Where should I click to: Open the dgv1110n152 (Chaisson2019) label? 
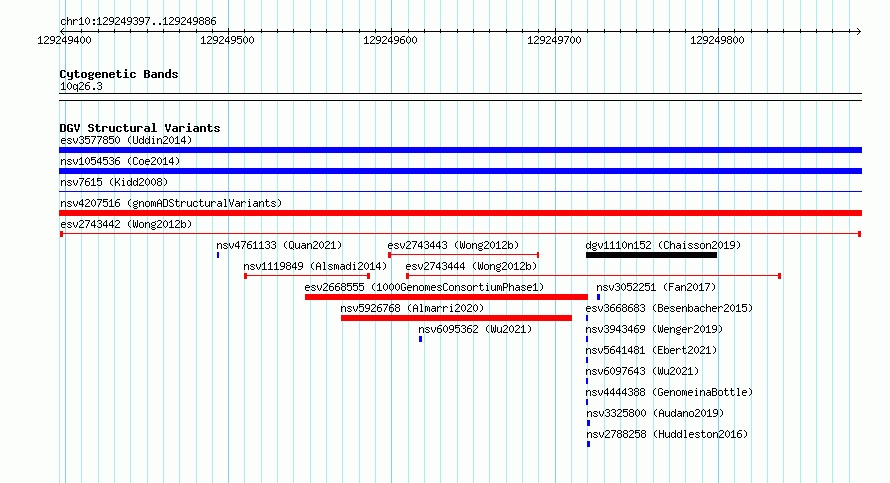coord(663,245)
